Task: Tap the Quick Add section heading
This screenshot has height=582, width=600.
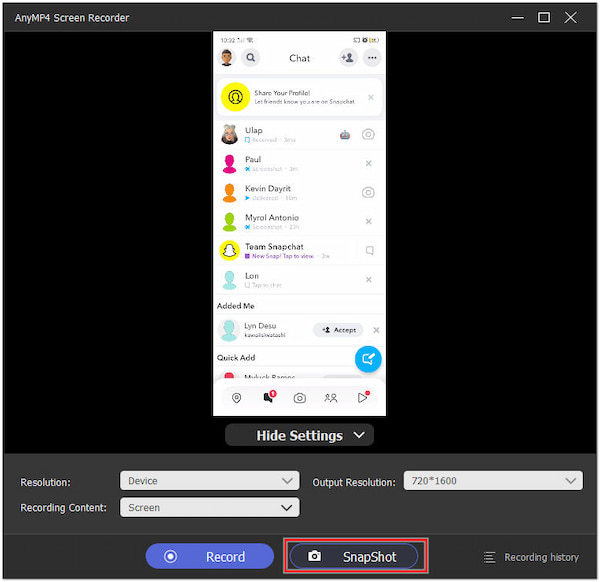Action: [x=236, y=358]
